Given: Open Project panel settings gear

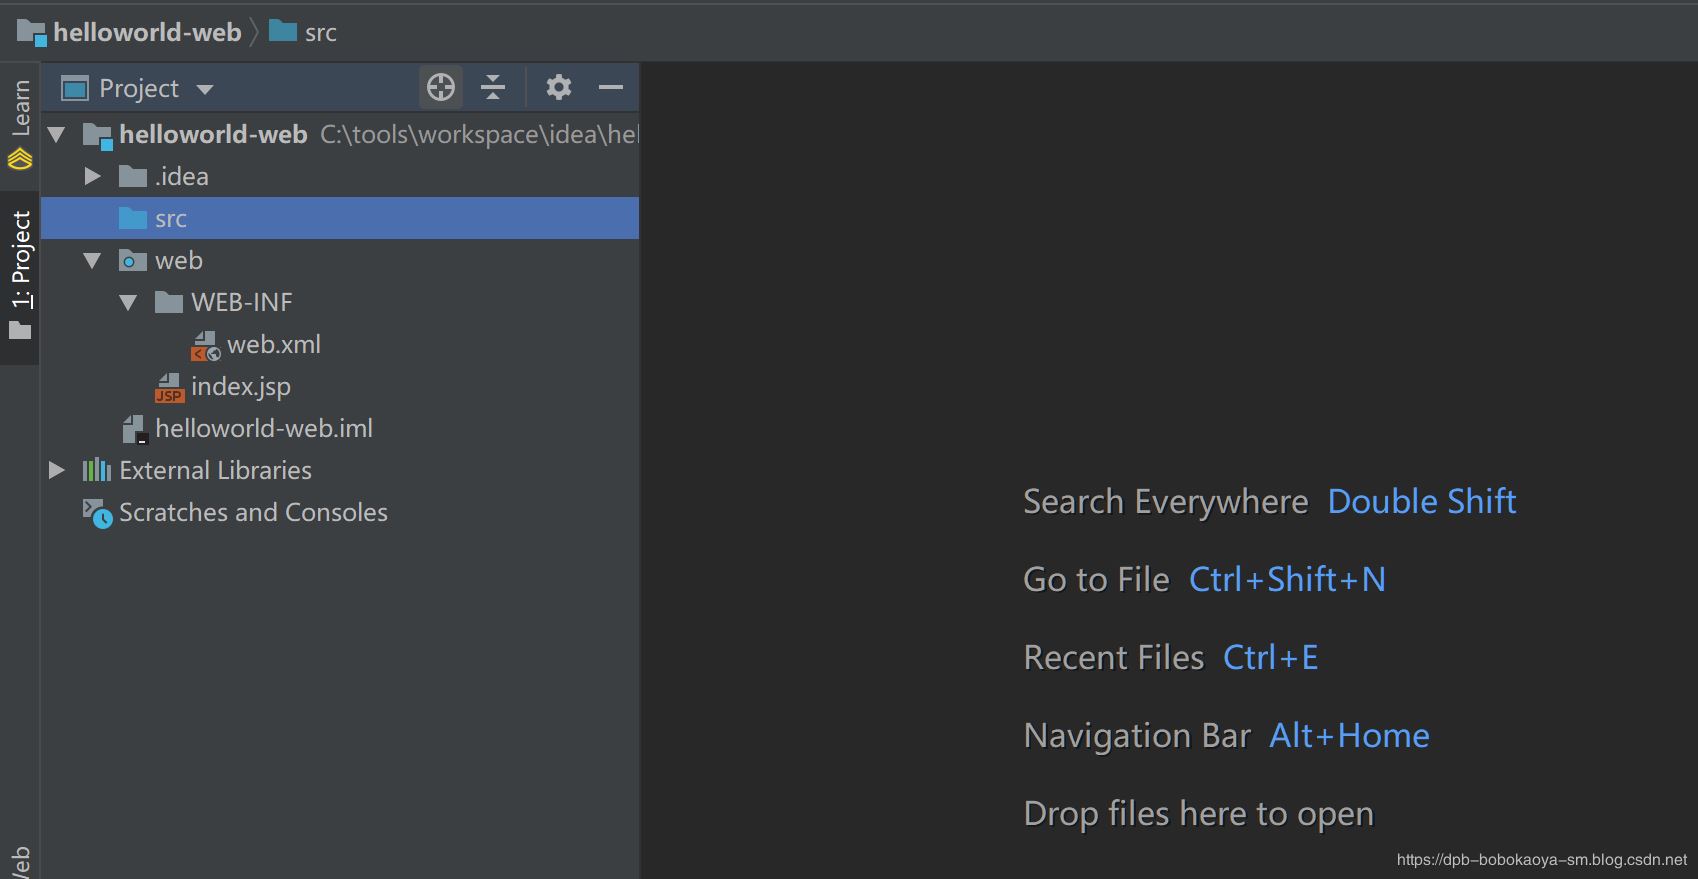Looking at the screenshot, I should [559, 88].
